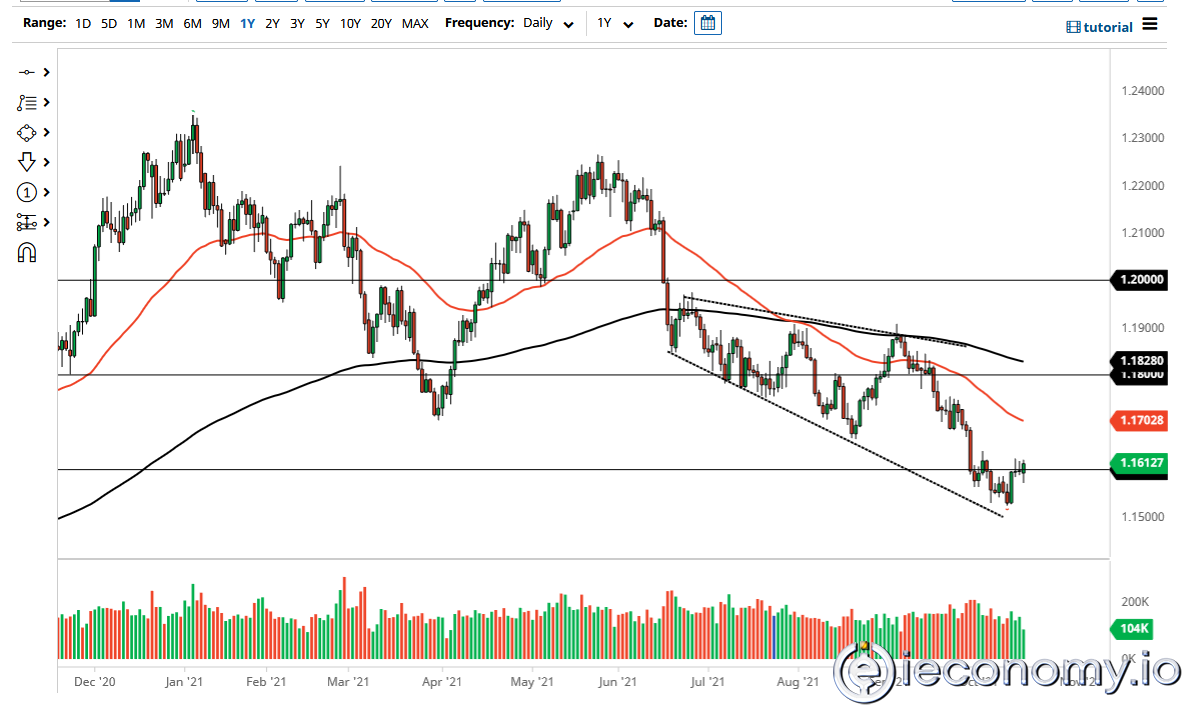
Task: Enable the 6M range option
Action: tap(192, 23)
